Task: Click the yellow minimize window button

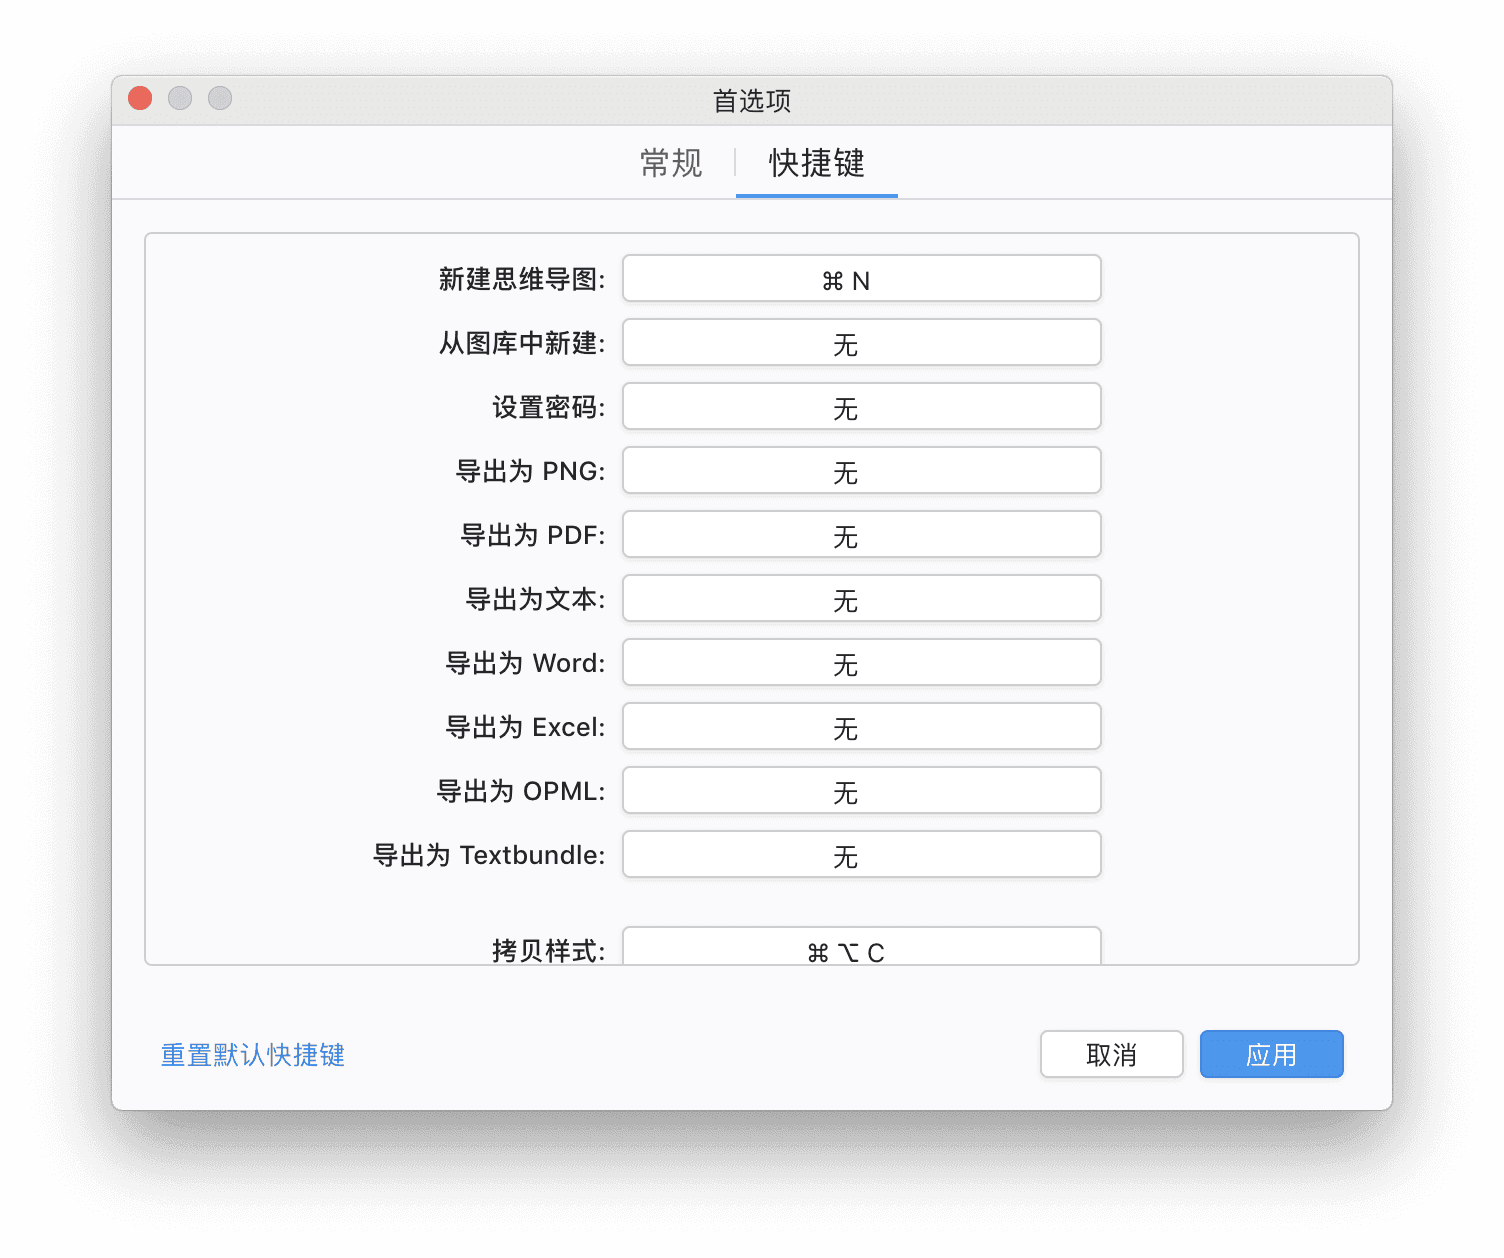Action: (179, 98)
